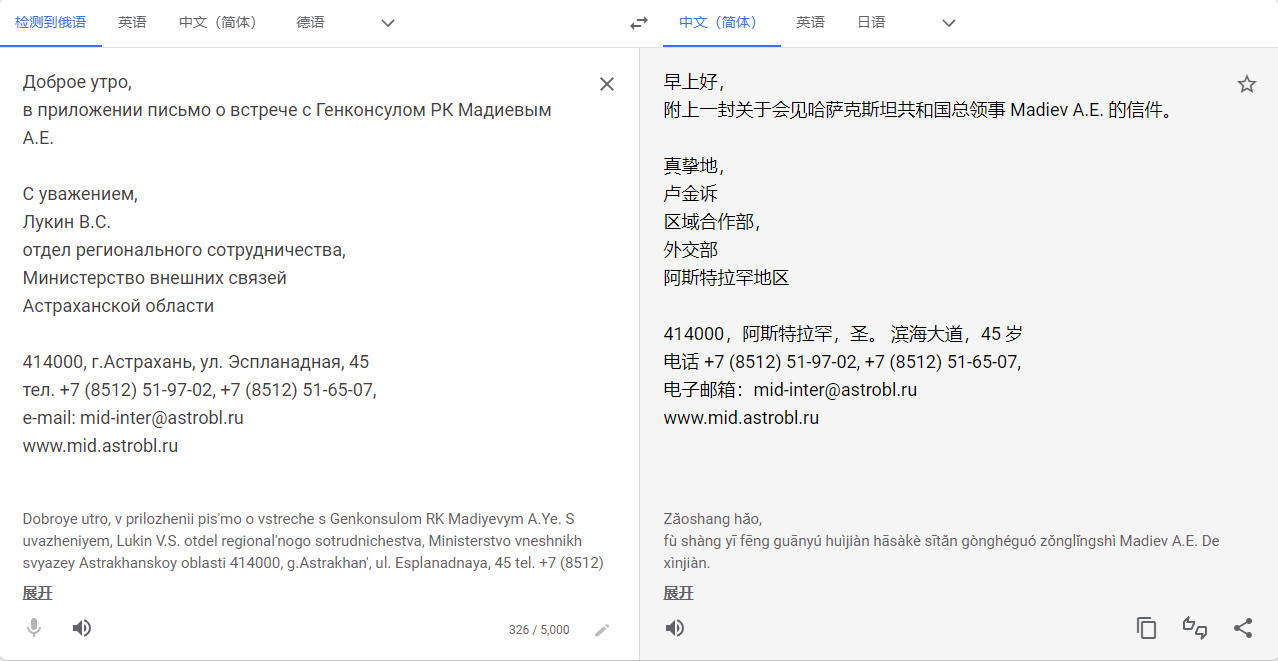This screenshot has height=661, width=1278.
Task: Click translated text '阿斯特拉罕地区'
Action: (726, 278)
